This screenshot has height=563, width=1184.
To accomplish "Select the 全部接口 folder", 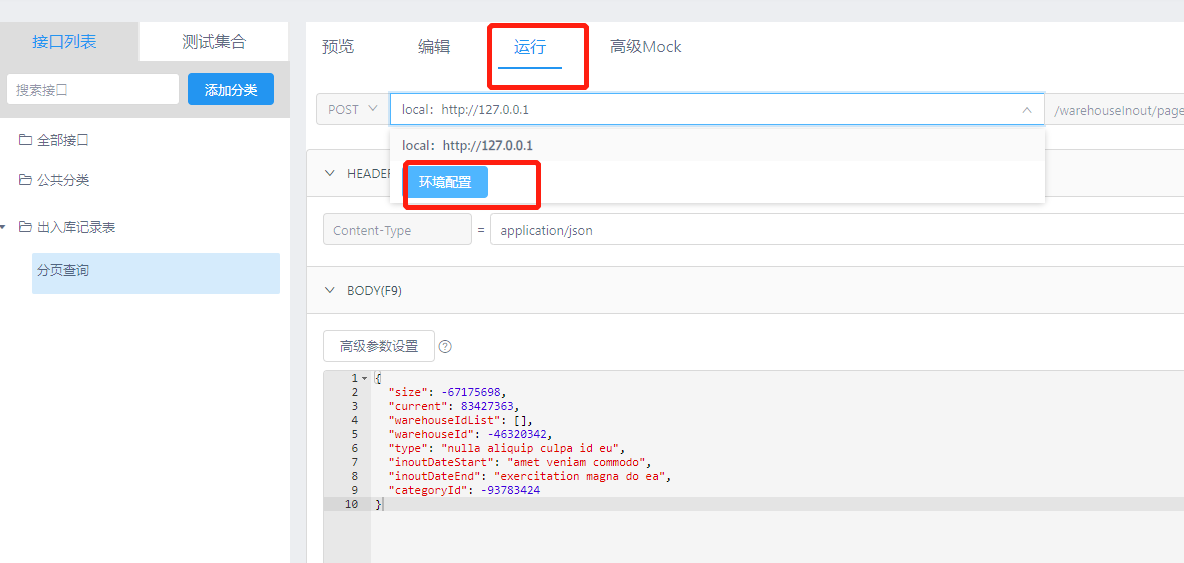I will (63, 140).
